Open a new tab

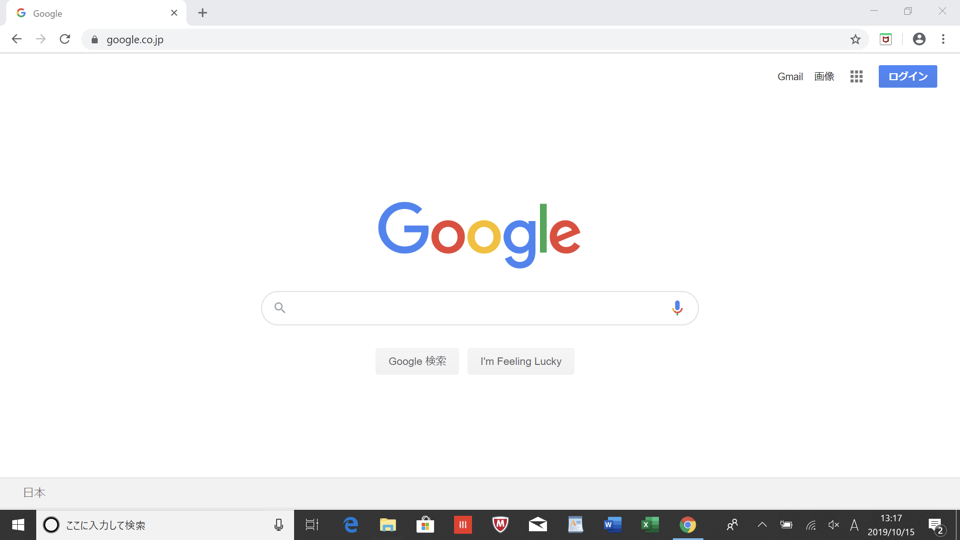pyautogui.click(x=202, y=13)
